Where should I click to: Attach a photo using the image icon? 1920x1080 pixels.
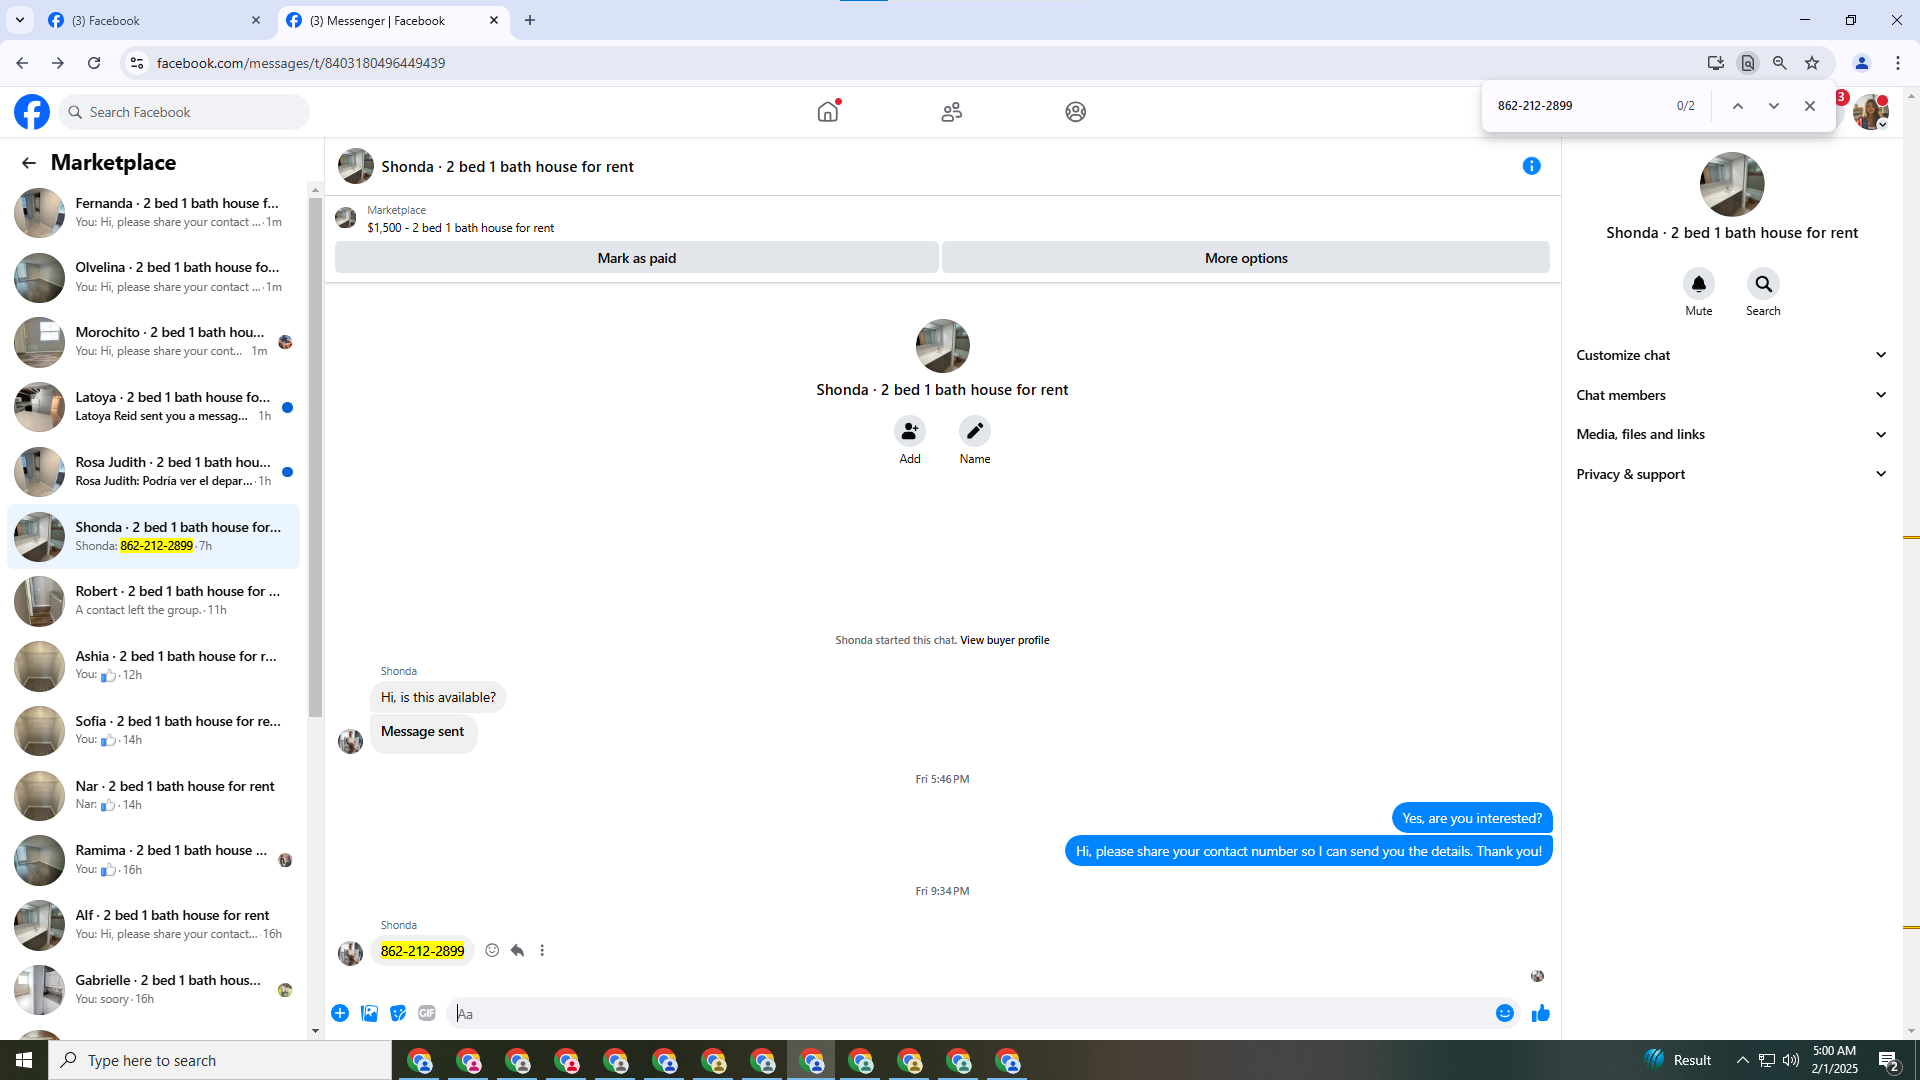point(369,1013)
